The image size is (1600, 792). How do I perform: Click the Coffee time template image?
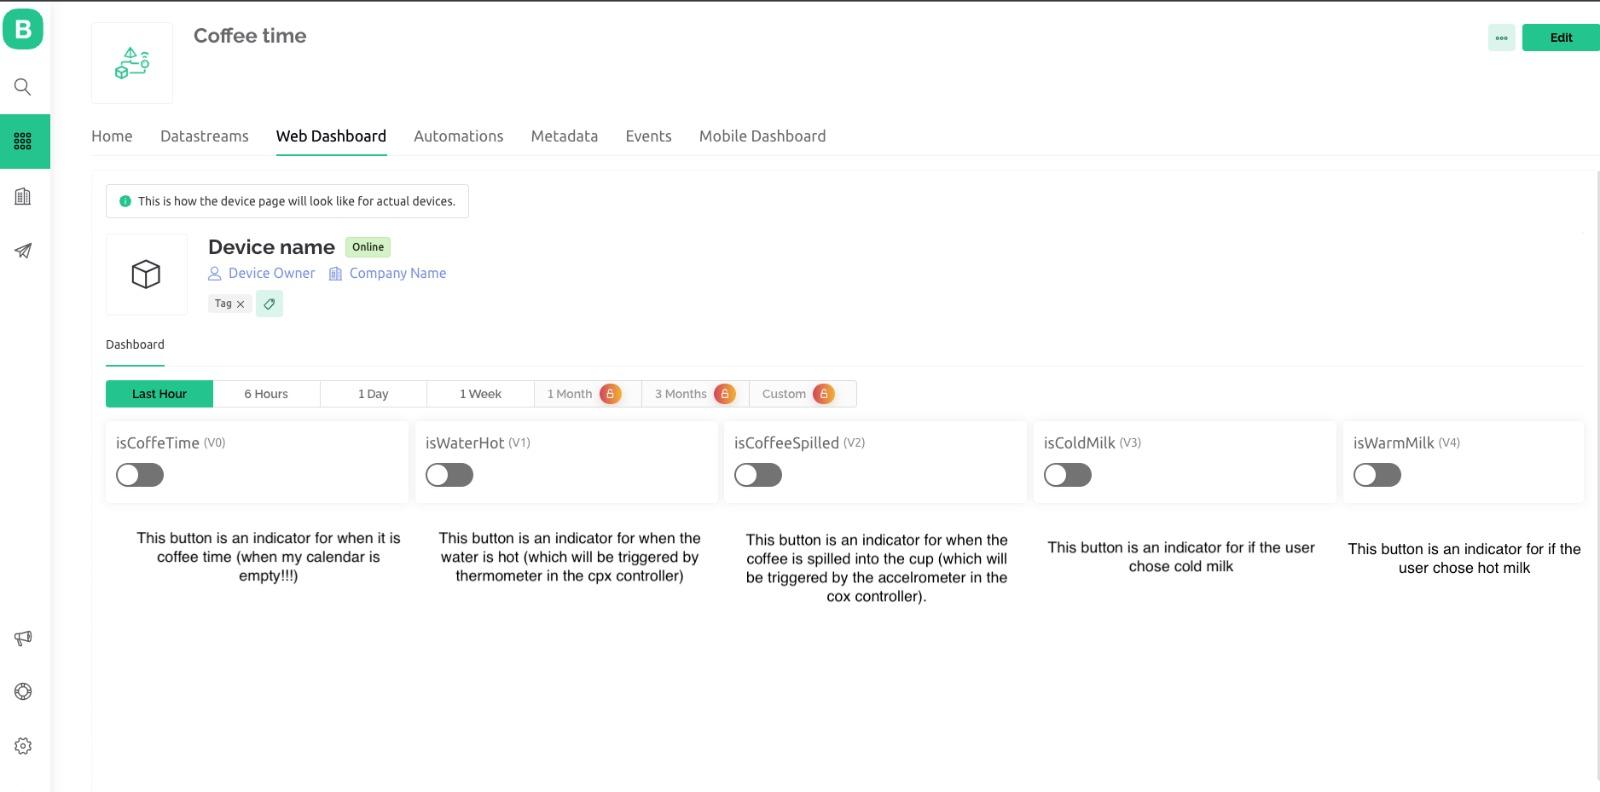132,63
